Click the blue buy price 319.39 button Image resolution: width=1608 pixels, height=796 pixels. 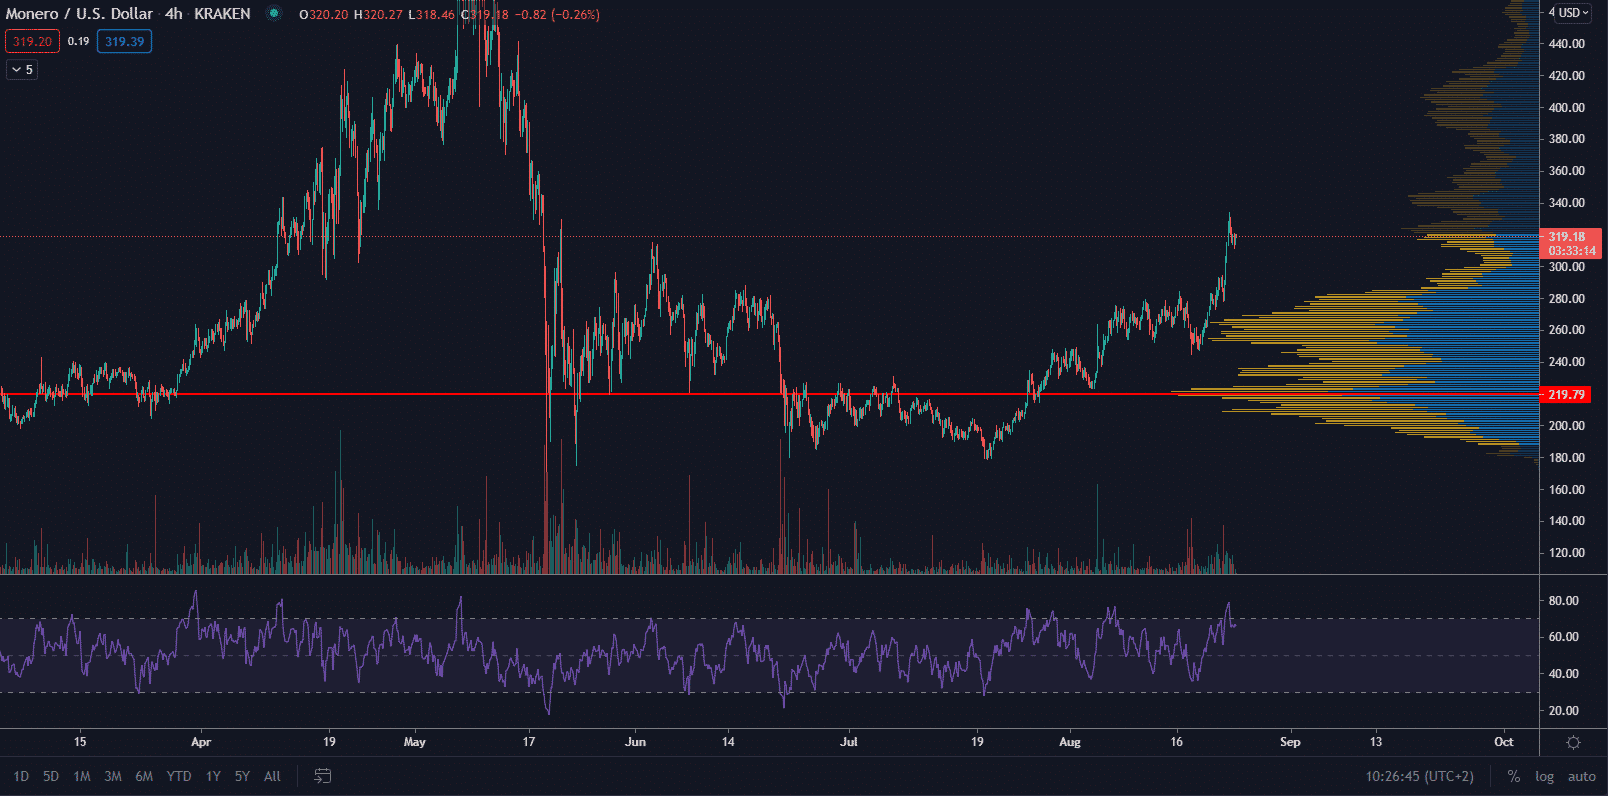point(124,42)
